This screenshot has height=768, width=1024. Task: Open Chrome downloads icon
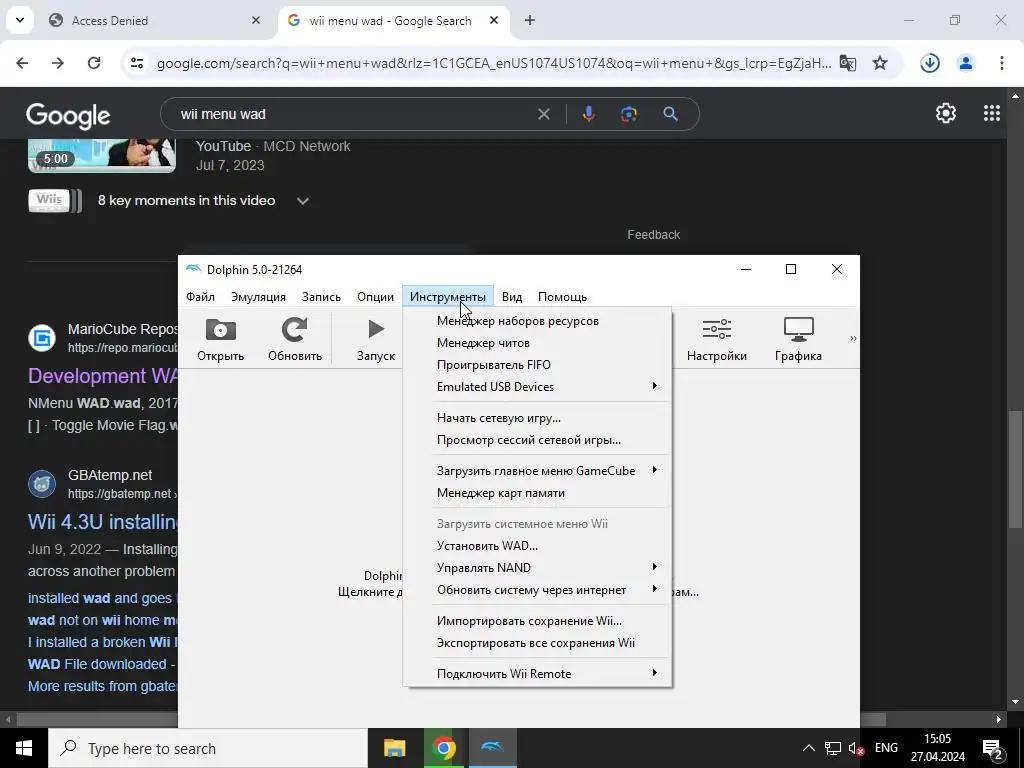930,63
